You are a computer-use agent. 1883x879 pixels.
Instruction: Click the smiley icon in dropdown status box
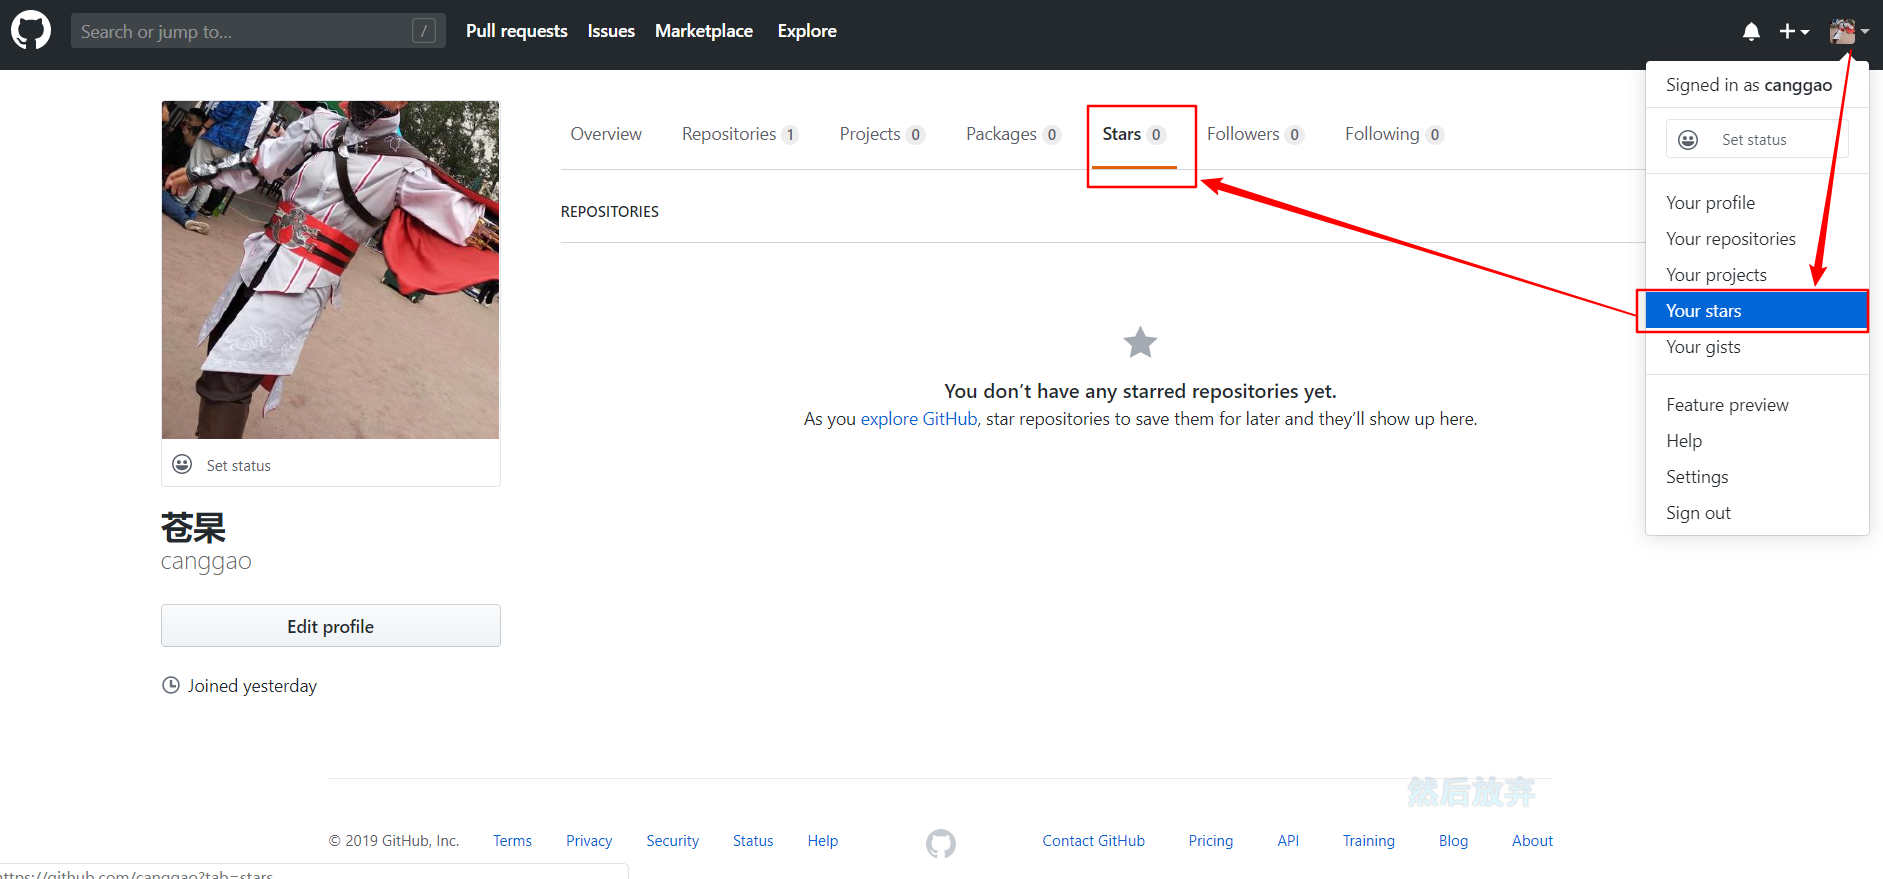(x=1688, y=140)
